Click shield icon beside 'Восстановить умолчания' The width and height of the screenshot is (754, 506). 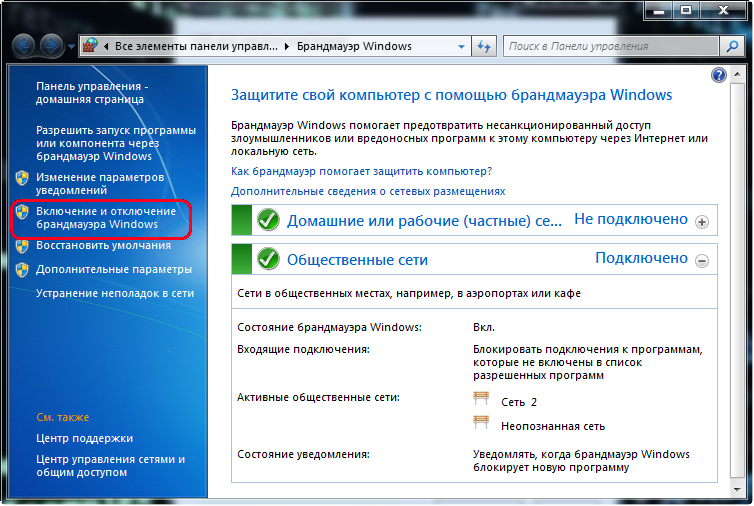(x=22, y=246)
